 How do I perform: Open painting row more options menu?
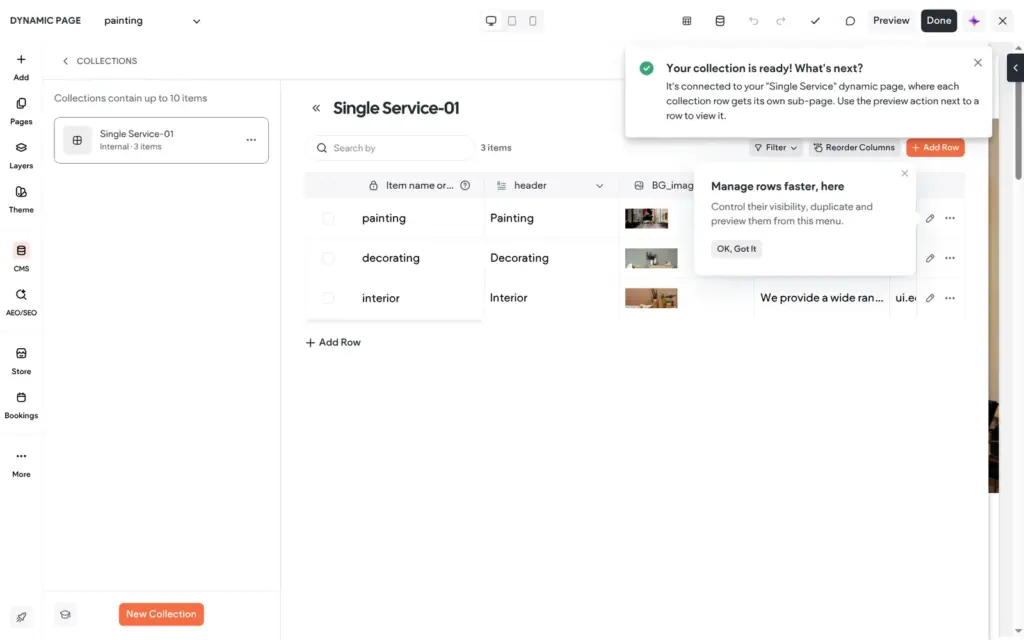click(x=950, y=218)
